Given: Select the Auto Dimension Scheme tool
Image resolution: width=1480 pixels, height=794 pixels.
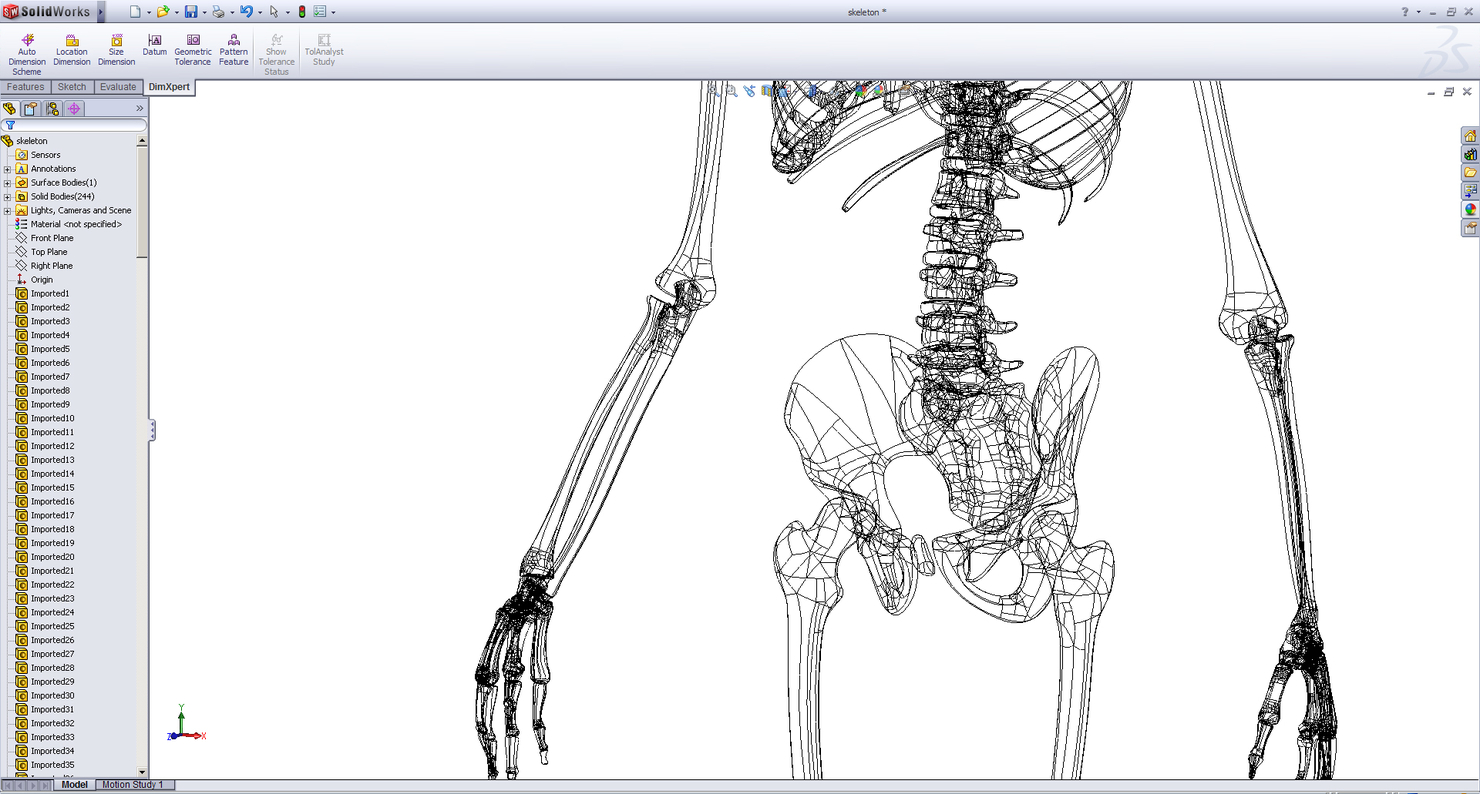Looking at the screenshot, I should click(27, 46).
